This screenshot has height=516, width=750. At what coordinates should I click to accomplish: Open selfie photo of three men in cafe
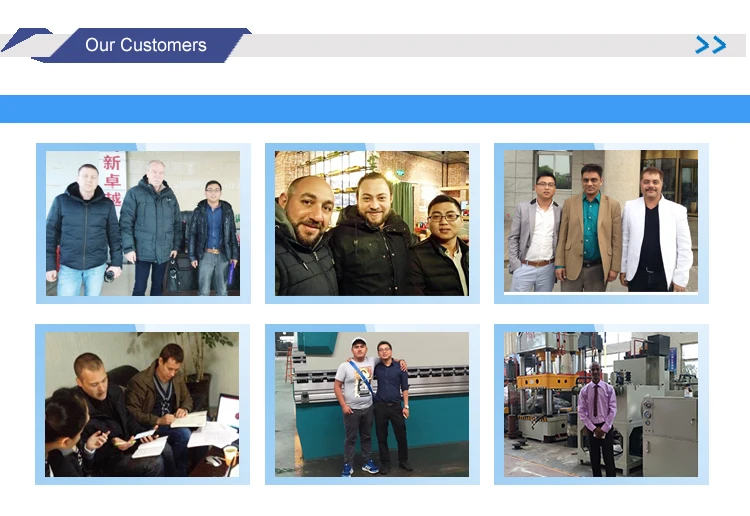pyautogui.click(x=372, y=223)
